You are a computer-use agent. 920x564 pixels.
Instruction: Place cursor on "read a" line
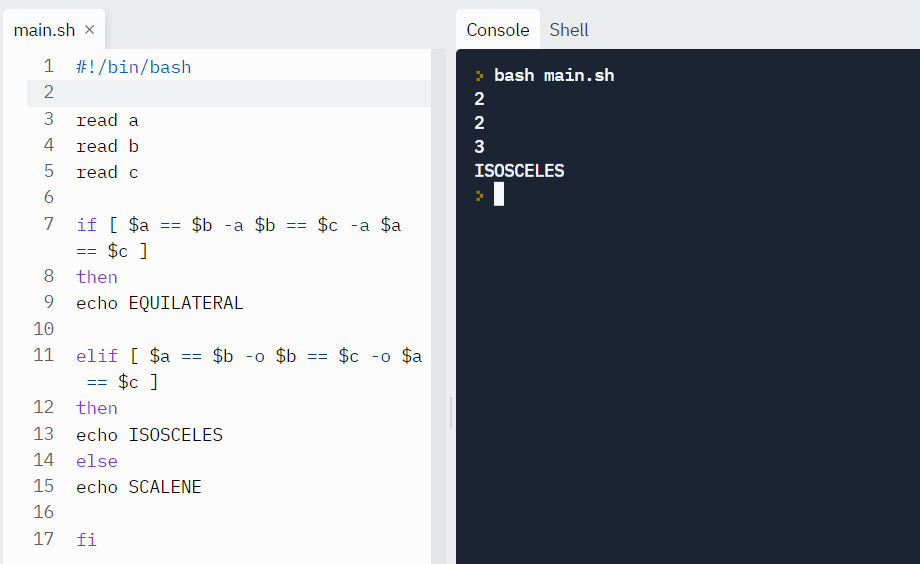[x=107, y=121]
